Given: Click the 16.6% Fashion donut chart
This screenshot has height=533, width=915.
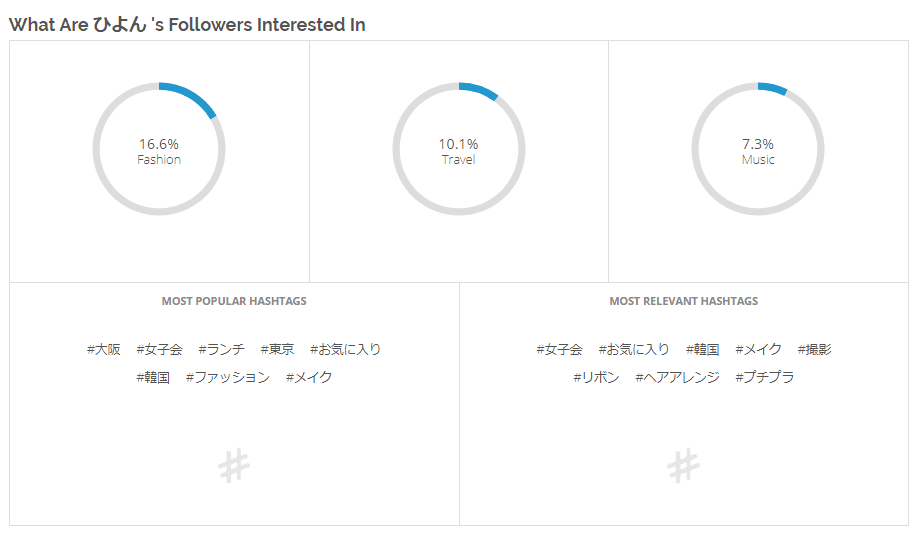Looking at the screenshot, I should (x=159, y=149).
